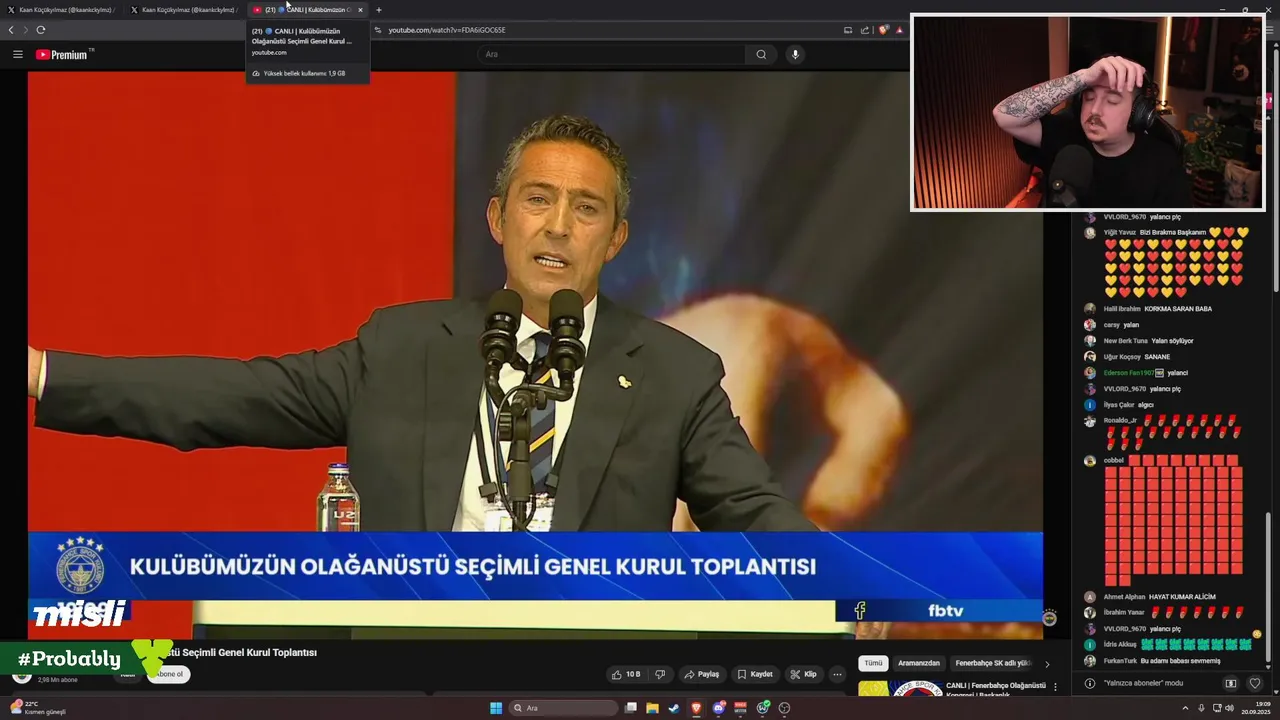Click chat username 'cobbel'
1280x720 pixels.
1114,461
